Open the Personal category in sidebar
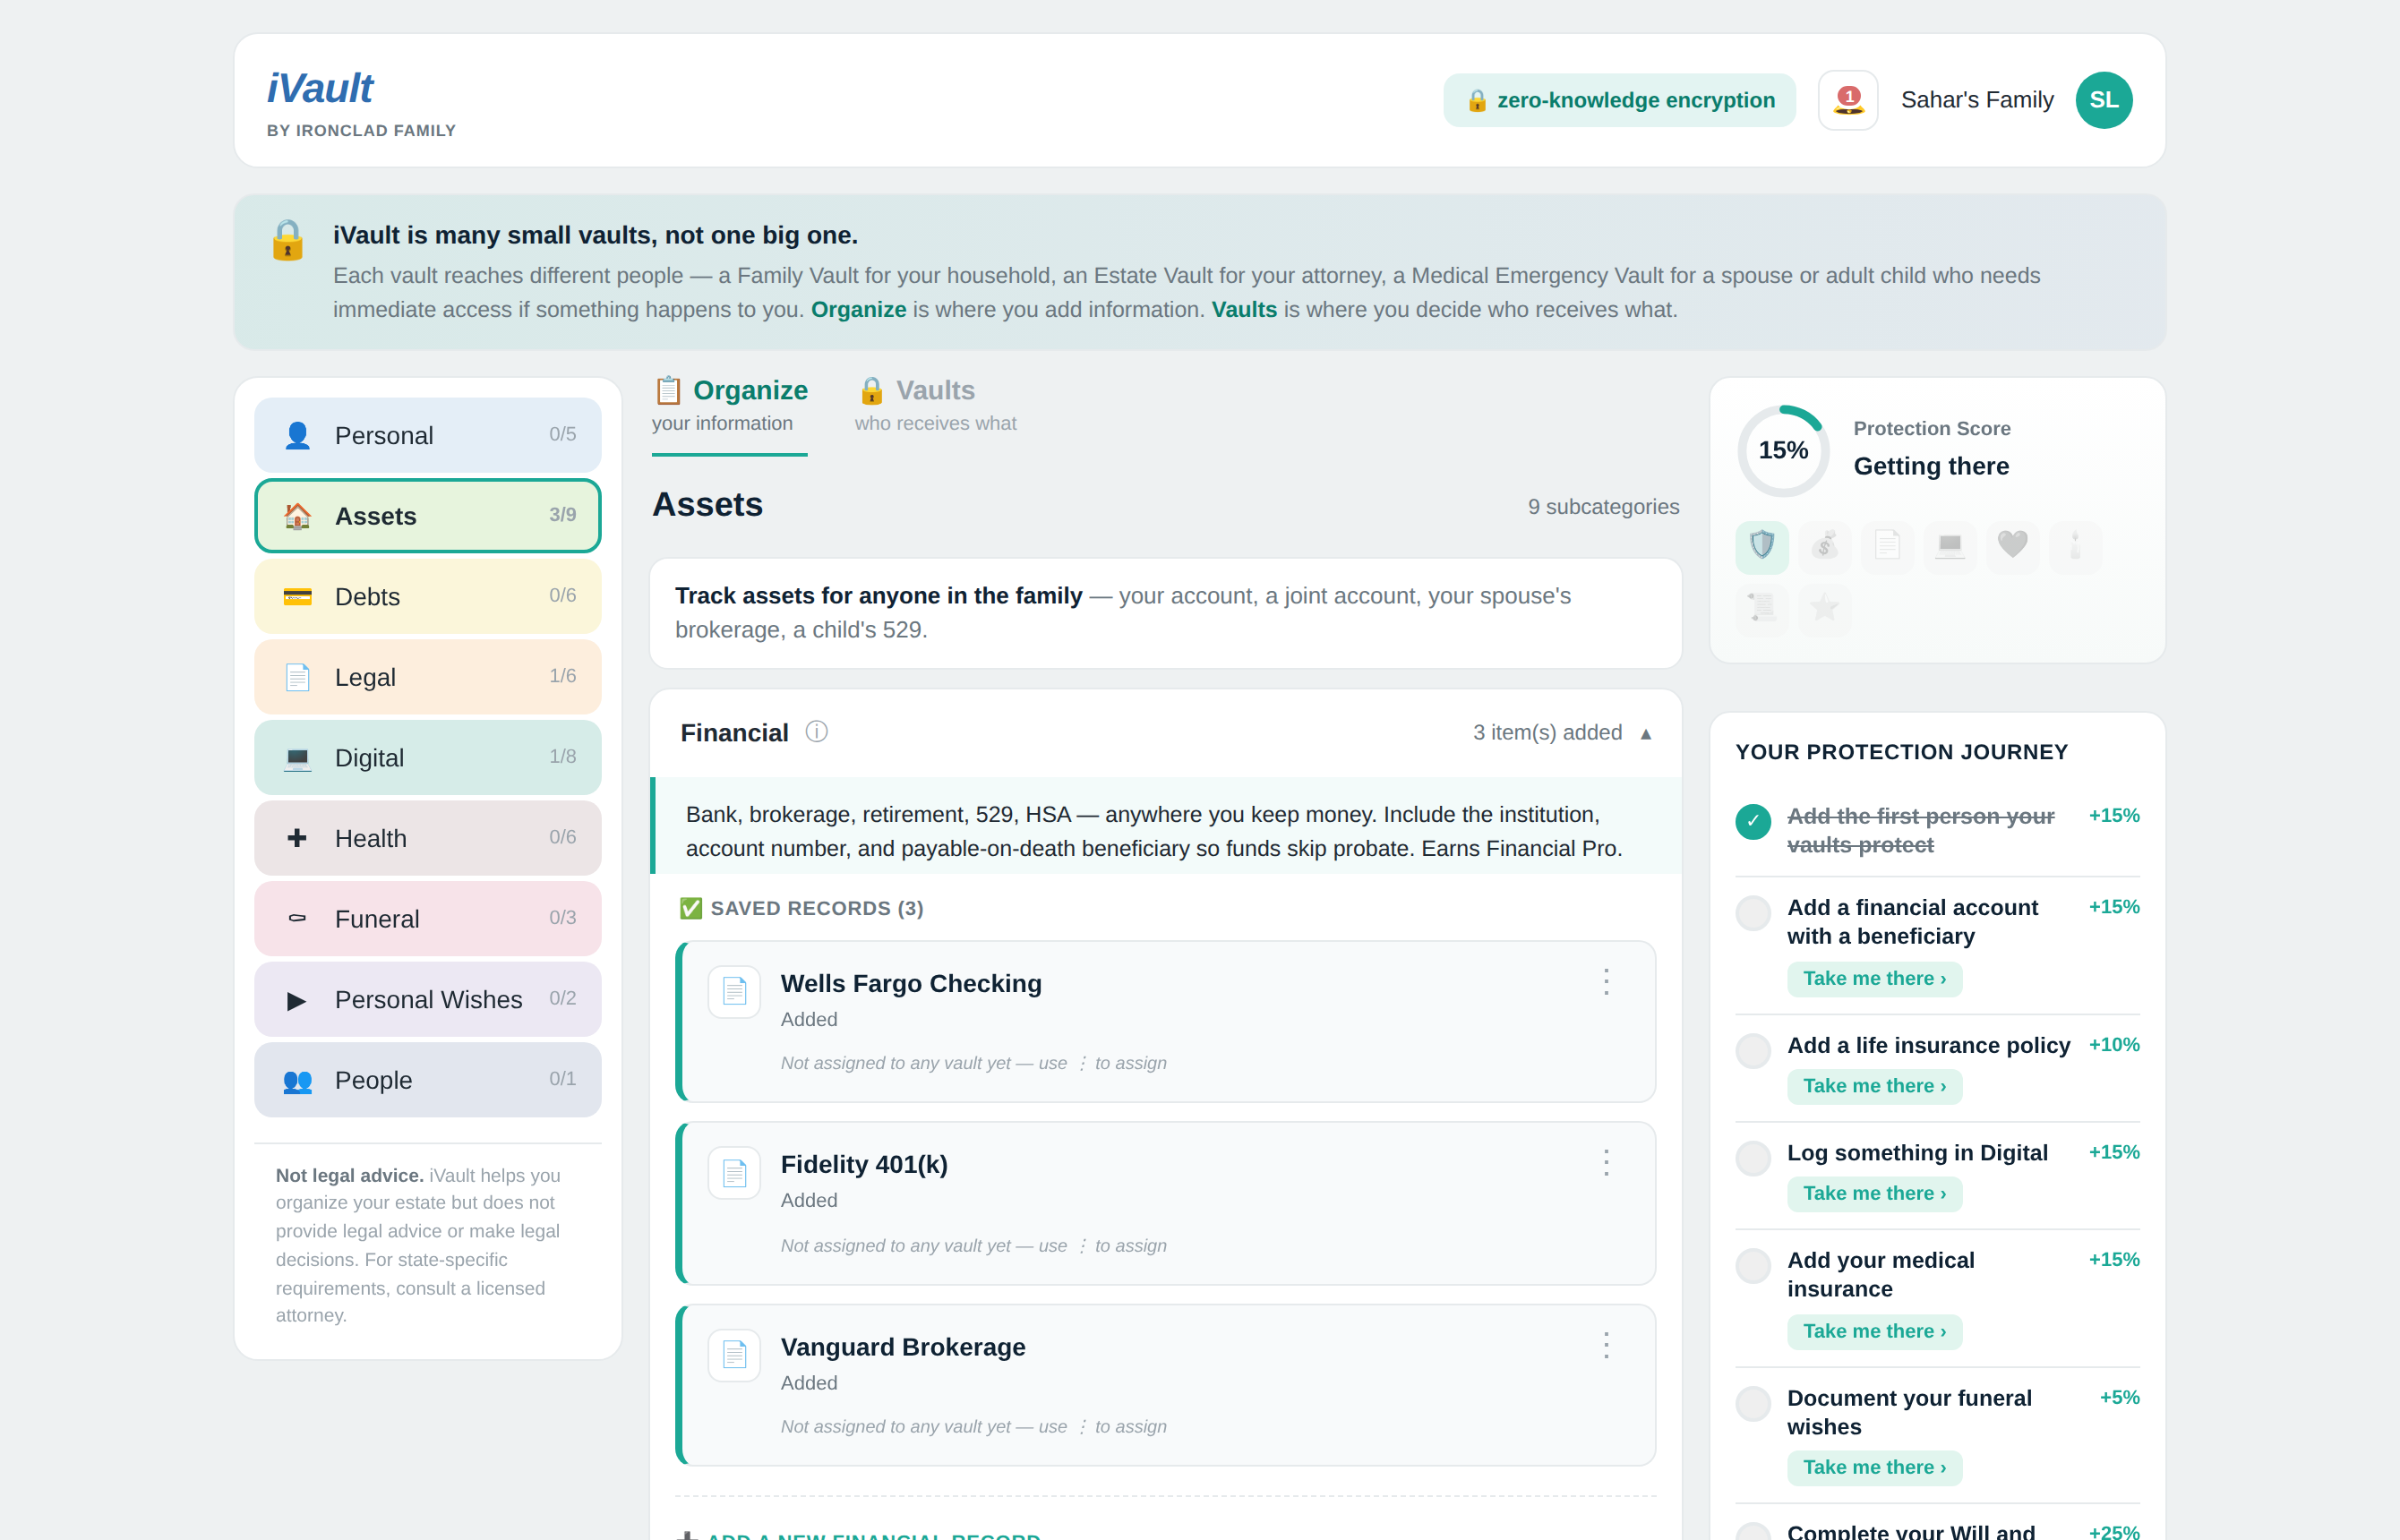Image resolution: width=2400 pixels, height=1540 pixels. (428, 435)
